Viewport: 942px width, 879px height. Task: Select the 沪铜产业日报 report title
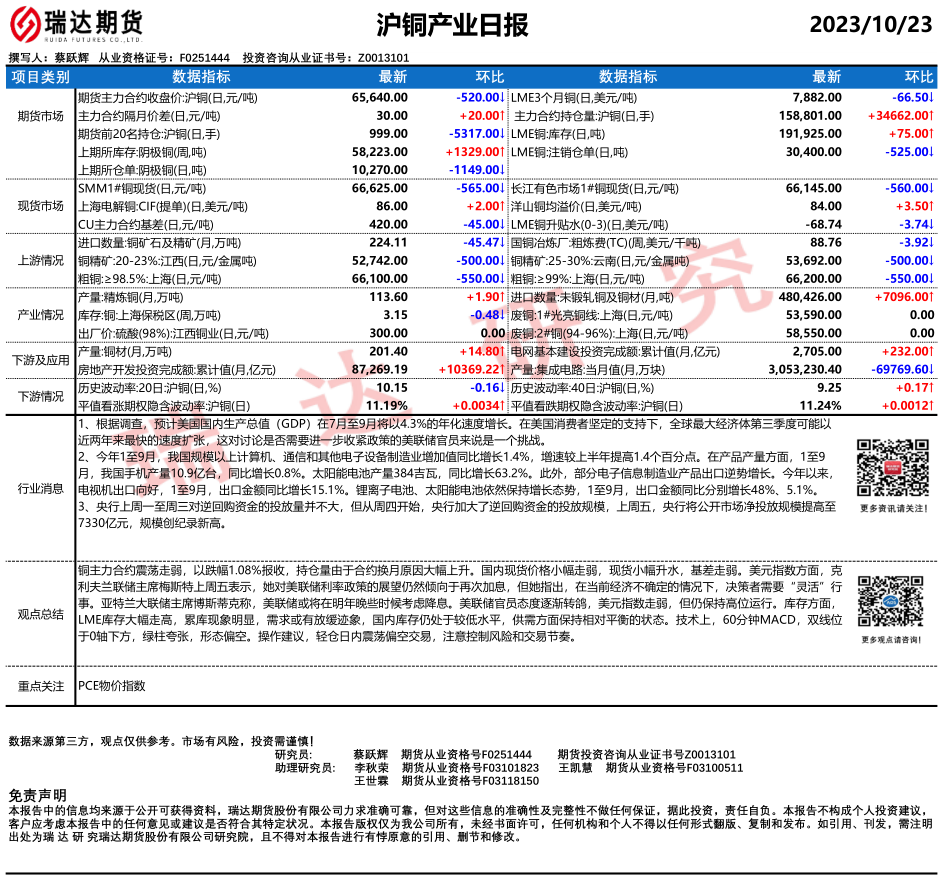(x=452, y=24)
